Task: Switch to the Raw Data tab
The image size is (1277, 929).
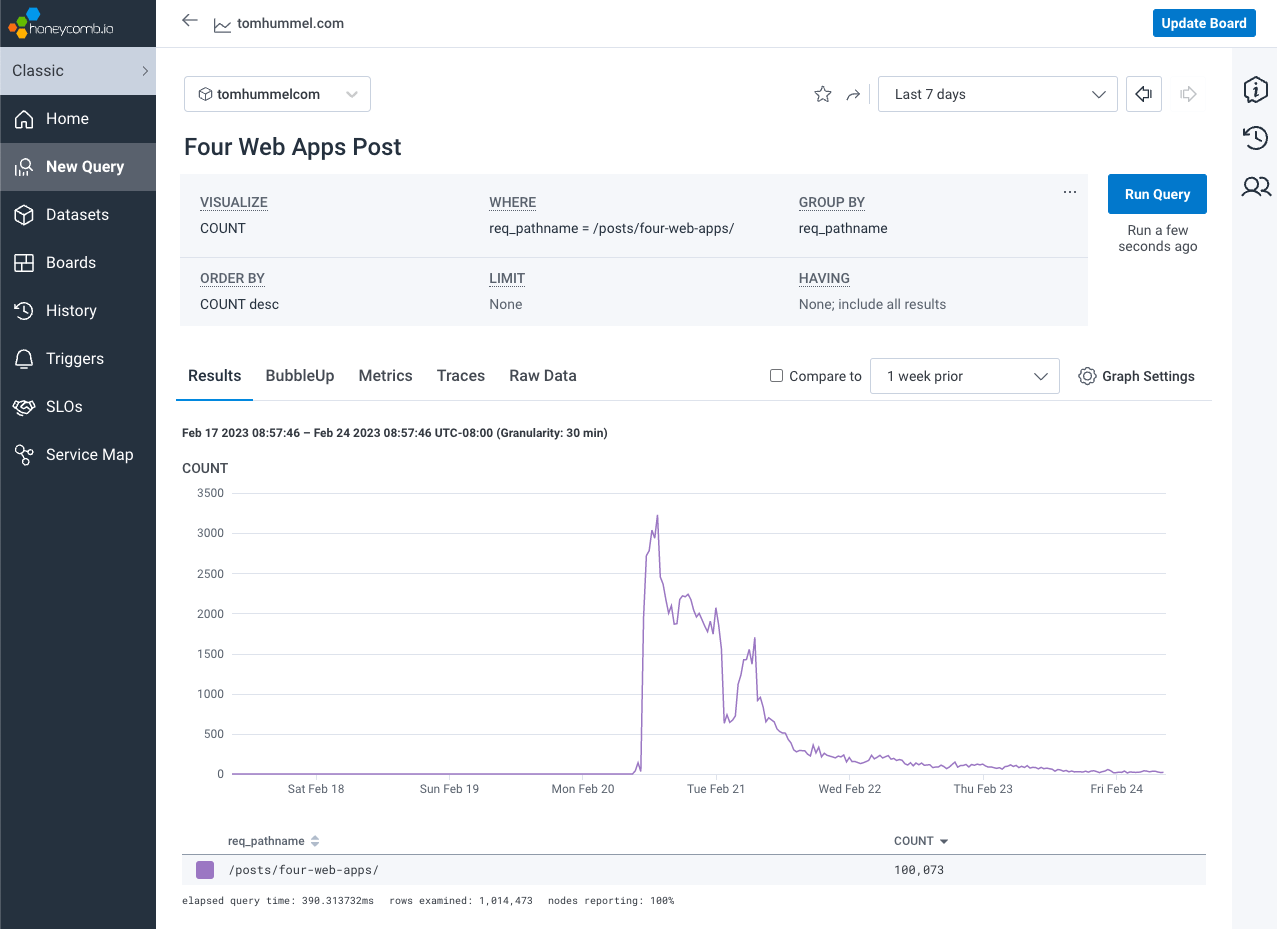Action: 543,376
